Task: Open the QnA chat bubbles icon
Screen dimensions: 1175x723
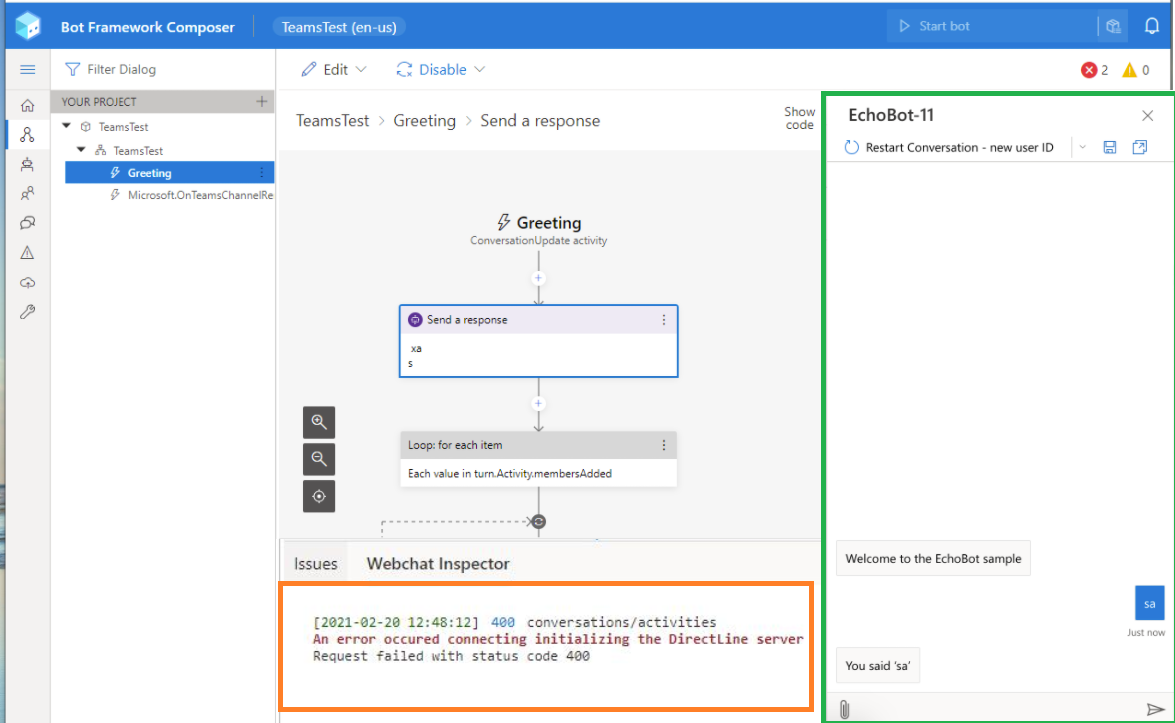Action: (28, 222)
